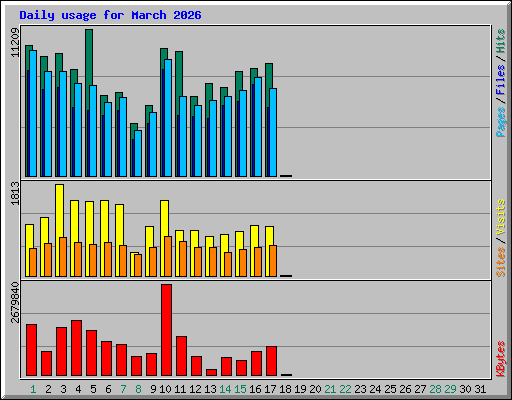The width and height of the screenshot is (512, 400).
Task: Click the 'Daily usage for March 2026' title
Action: pos(110,15)
